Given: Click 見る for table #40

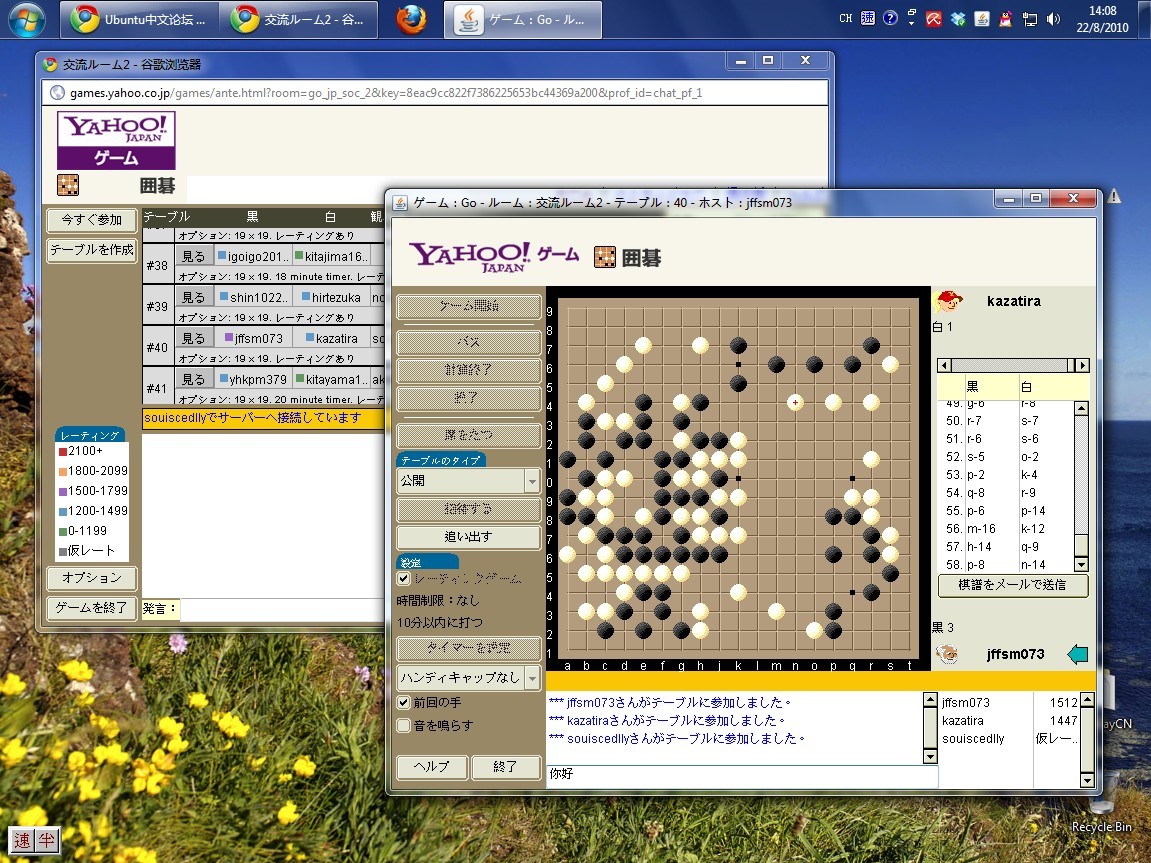Looking at the screenshot, I should [x=194, y=338].
